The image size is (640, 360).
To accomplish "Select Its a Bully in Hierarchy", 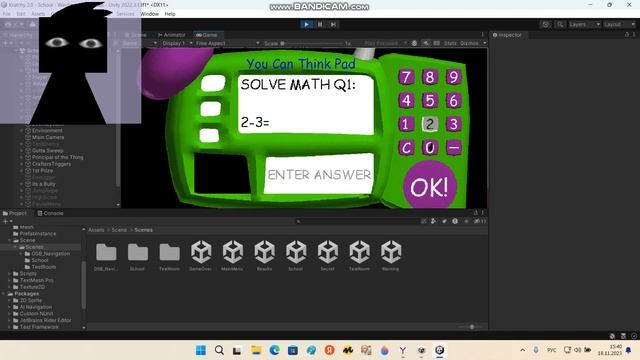I will click(x=44, y=184).
